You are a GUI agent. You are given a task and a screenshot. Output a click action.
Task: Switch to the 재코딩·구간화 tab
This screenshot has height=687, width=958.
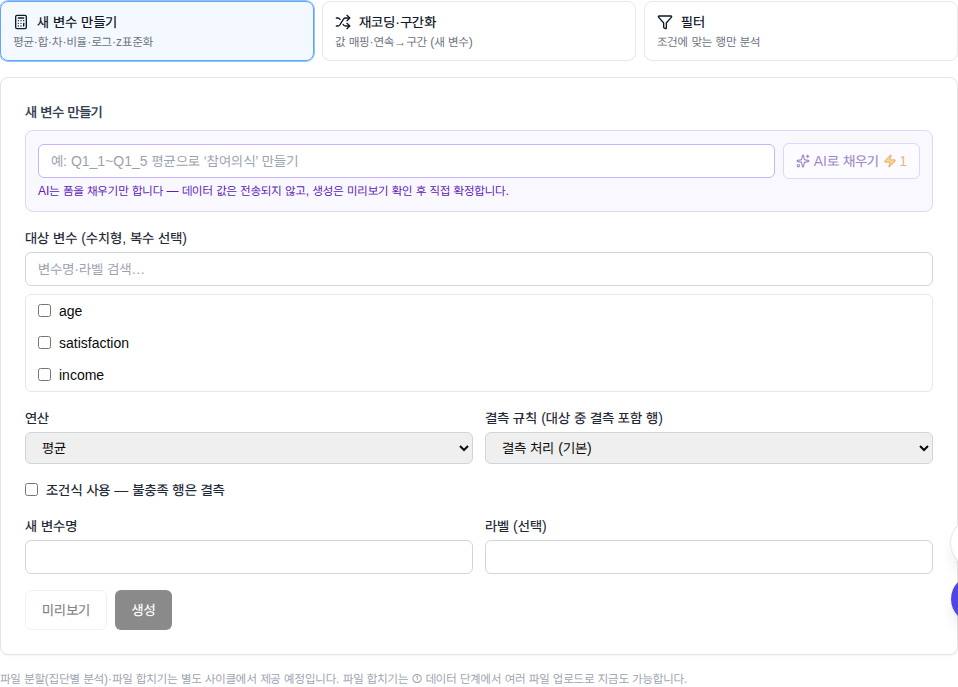point(479,31)
